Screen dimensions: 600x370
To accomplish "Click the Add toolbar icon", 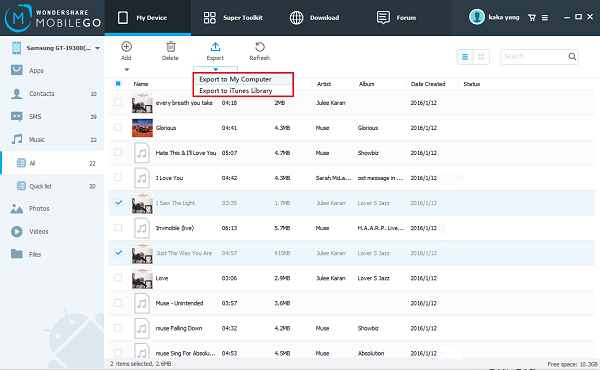I will coord(126,46).
